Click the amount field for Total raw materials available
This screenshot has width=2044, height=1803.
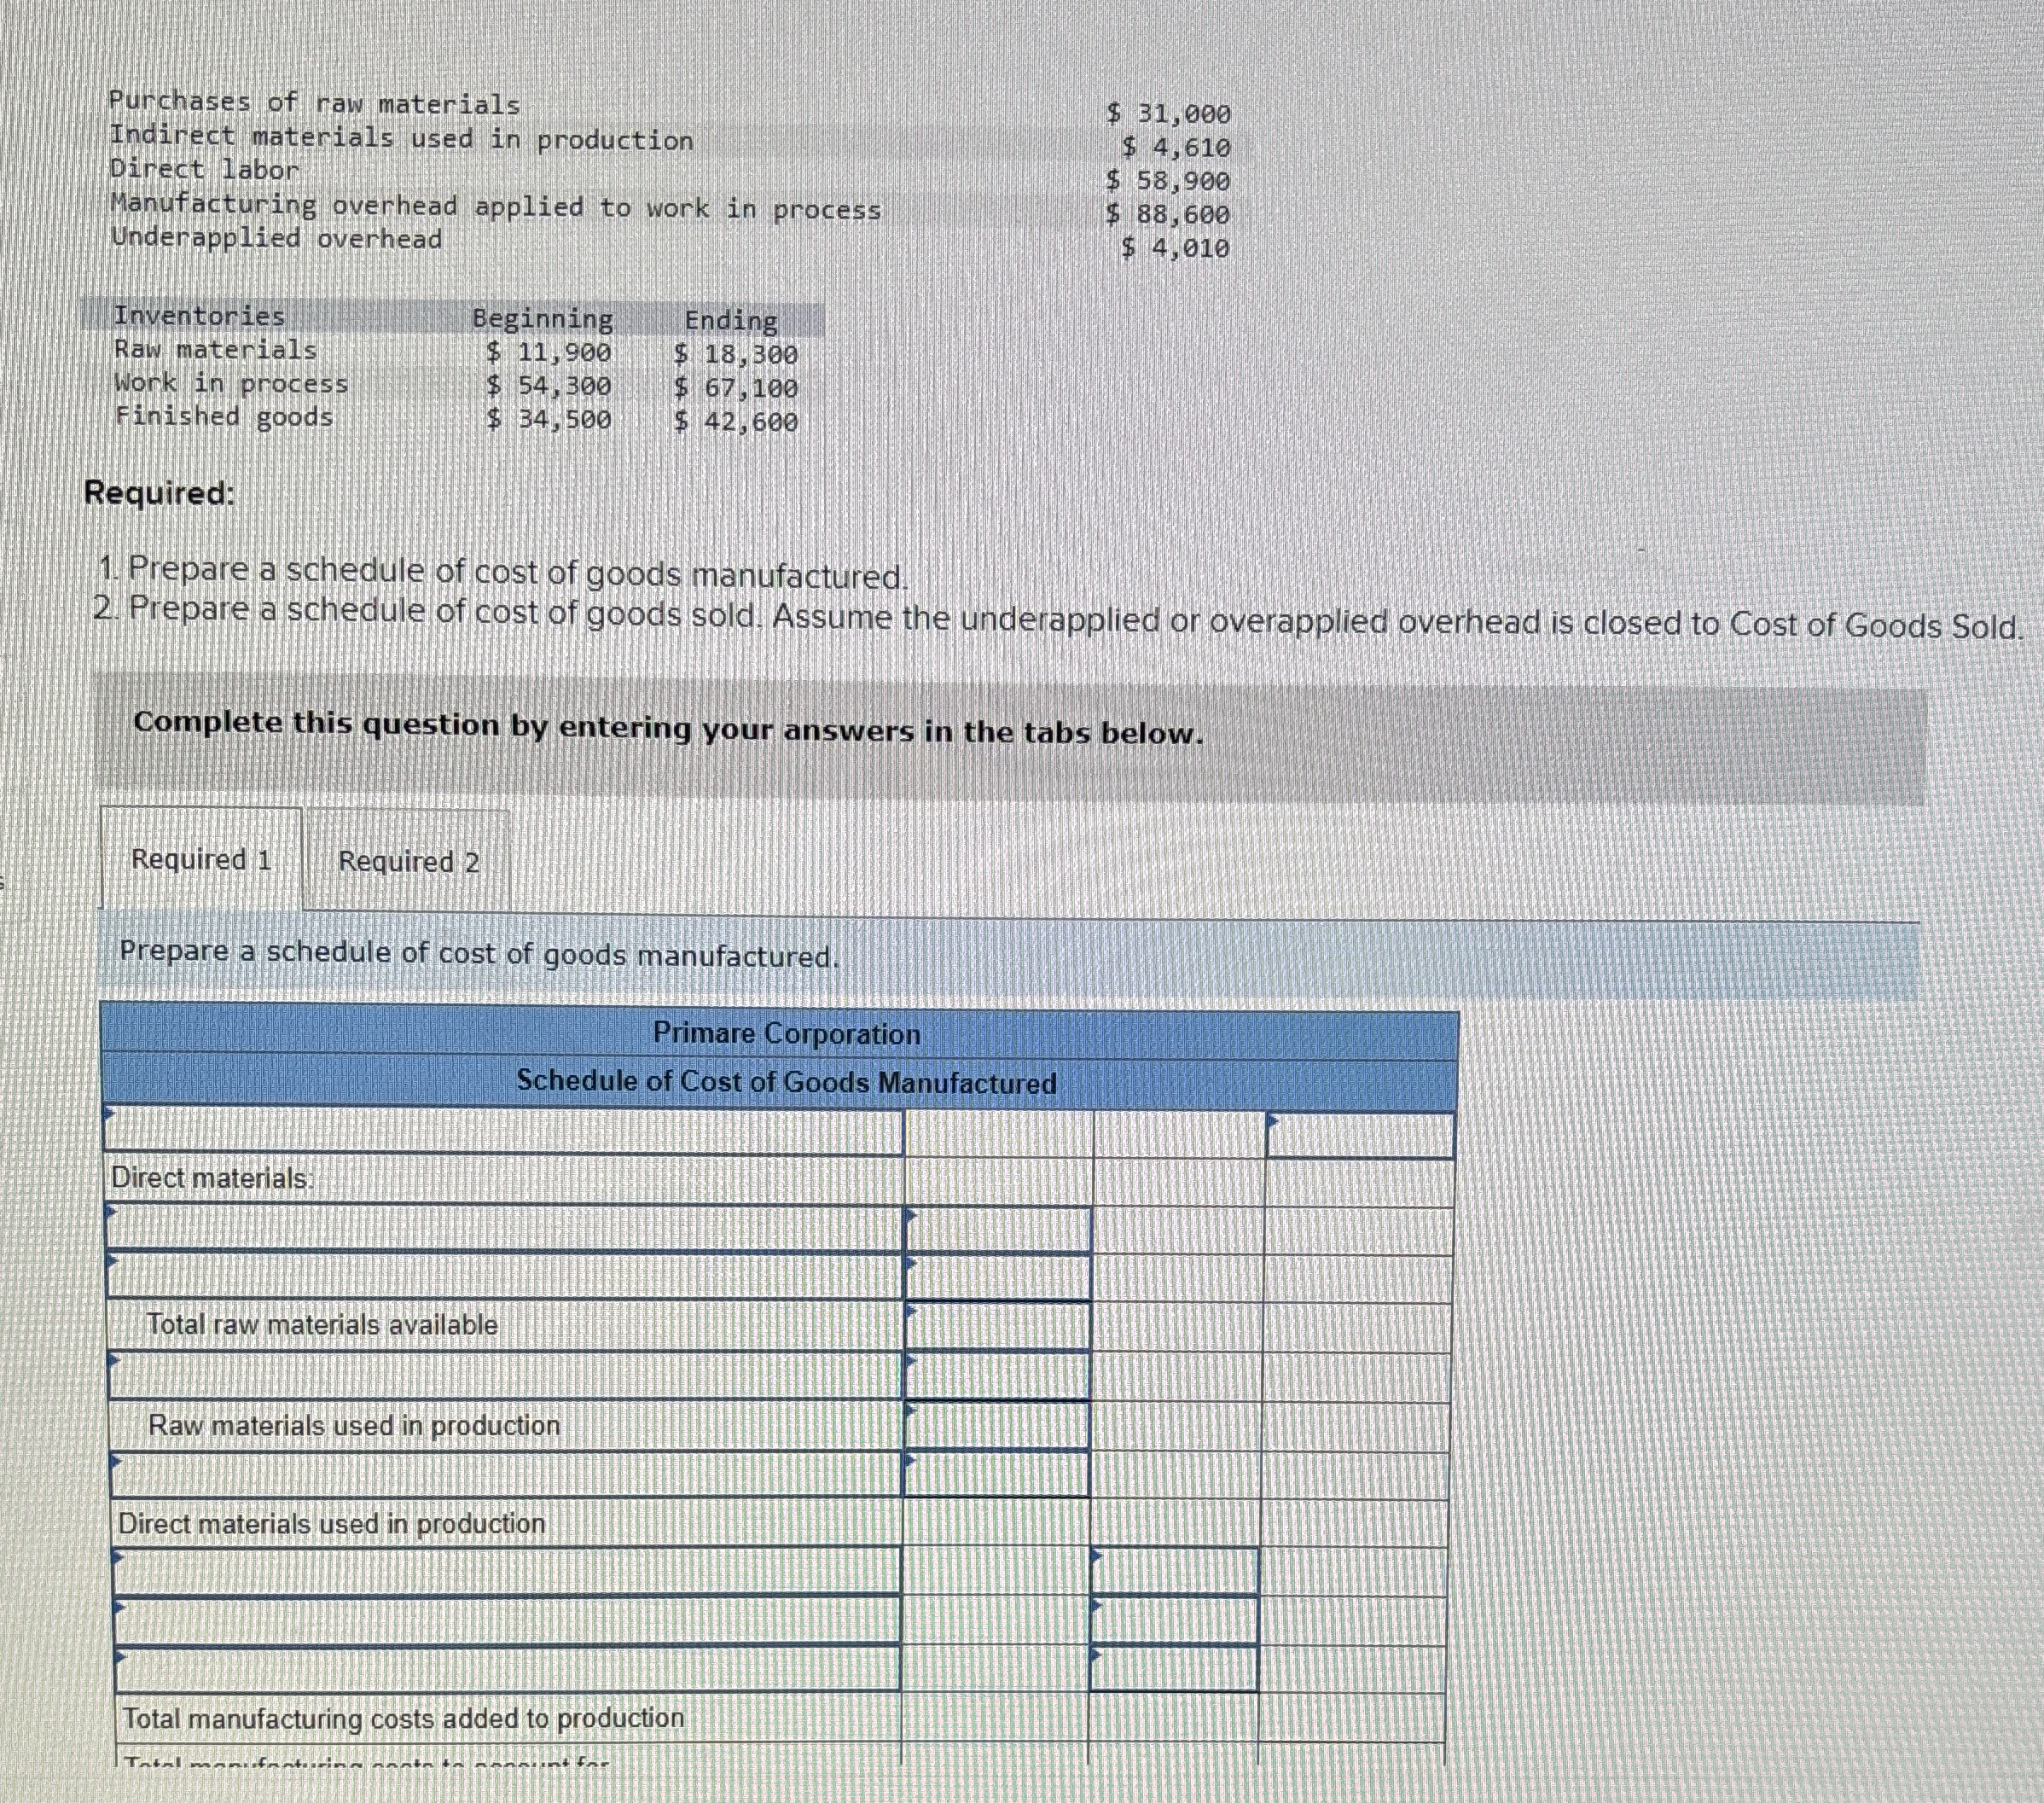point(997,1325)
